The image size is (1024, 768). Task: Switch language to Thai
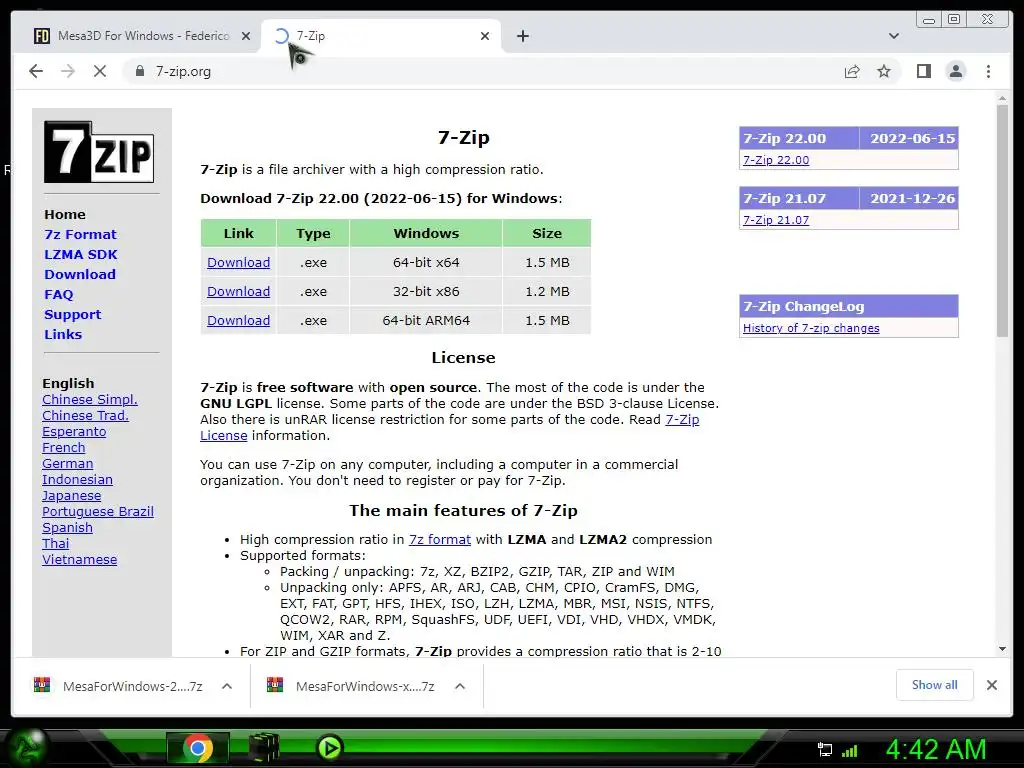[56, 543]
